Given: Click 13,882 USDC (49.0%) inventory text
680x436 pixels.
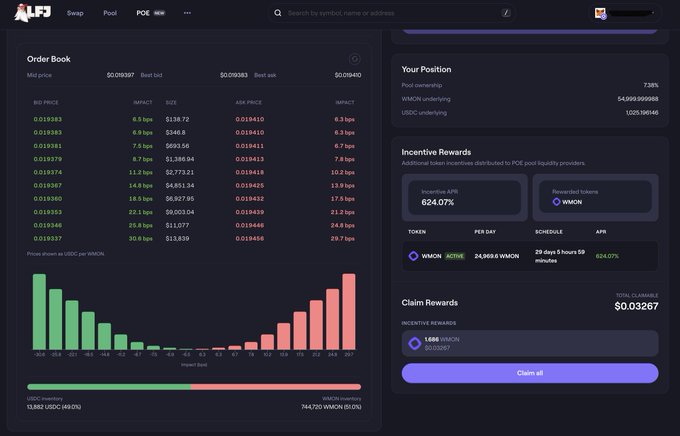Looking at the screenshot, I should (x=54, y=407).
